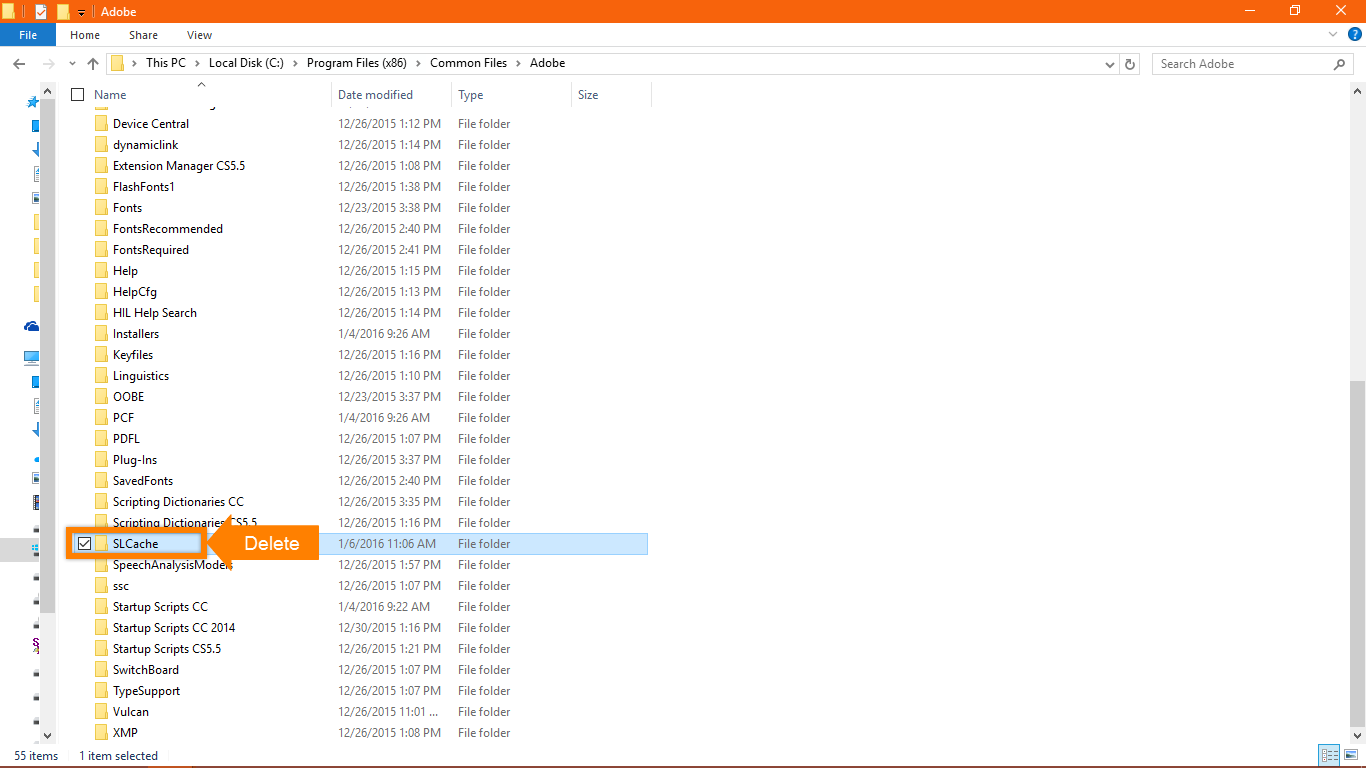
Task: Click the FontsRecommended folder icon
Action: (101, 229)
